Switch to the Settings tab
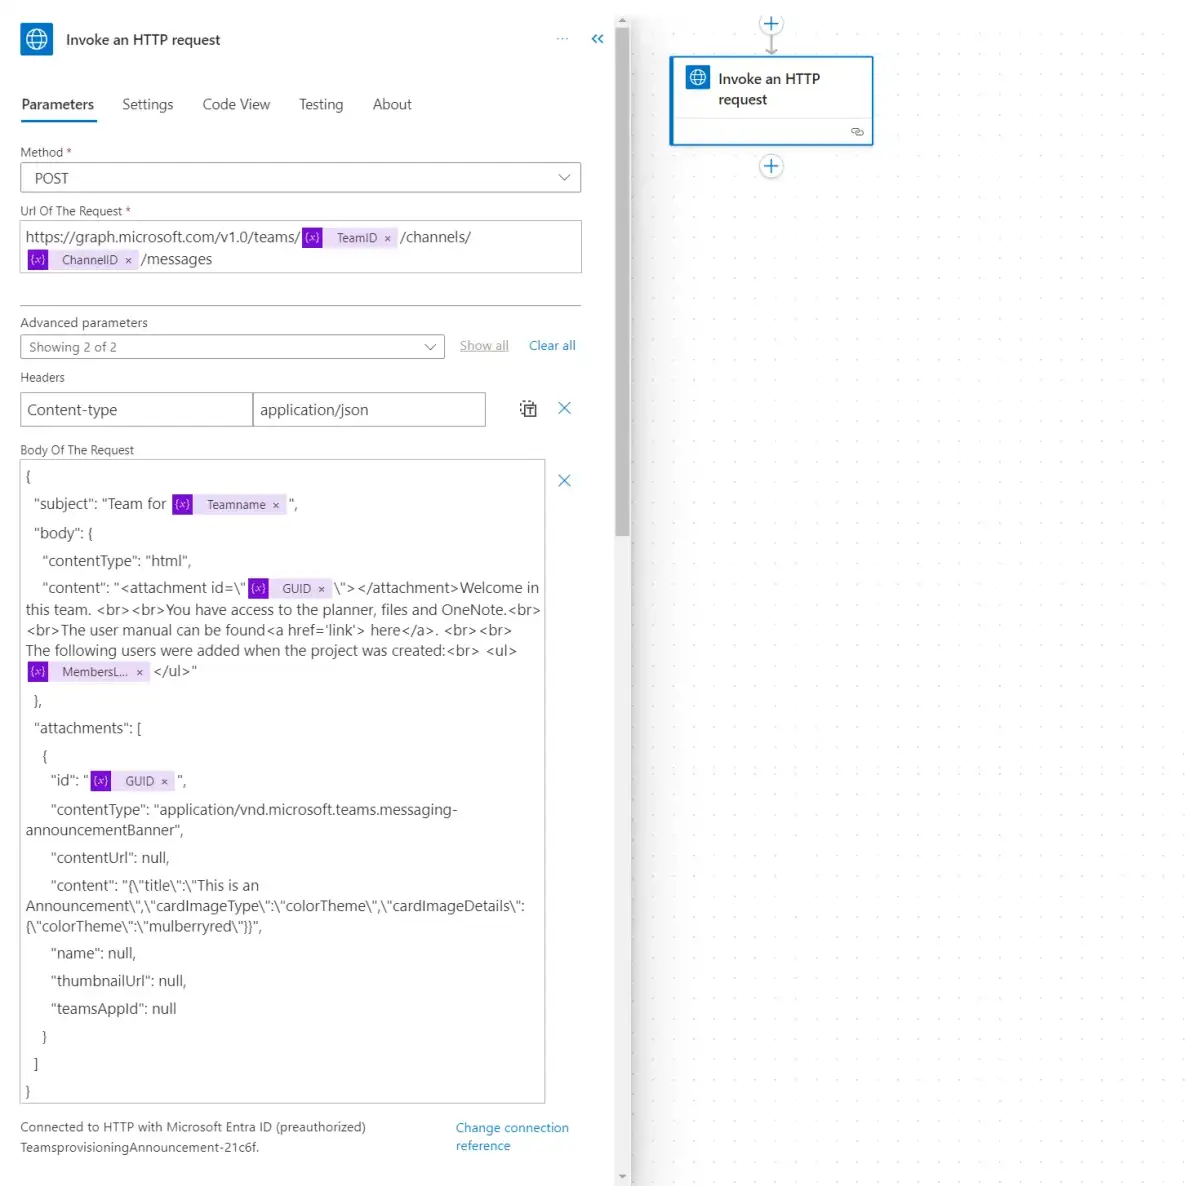Screen dimensions: 1200x1186 (x=147, y=105)
